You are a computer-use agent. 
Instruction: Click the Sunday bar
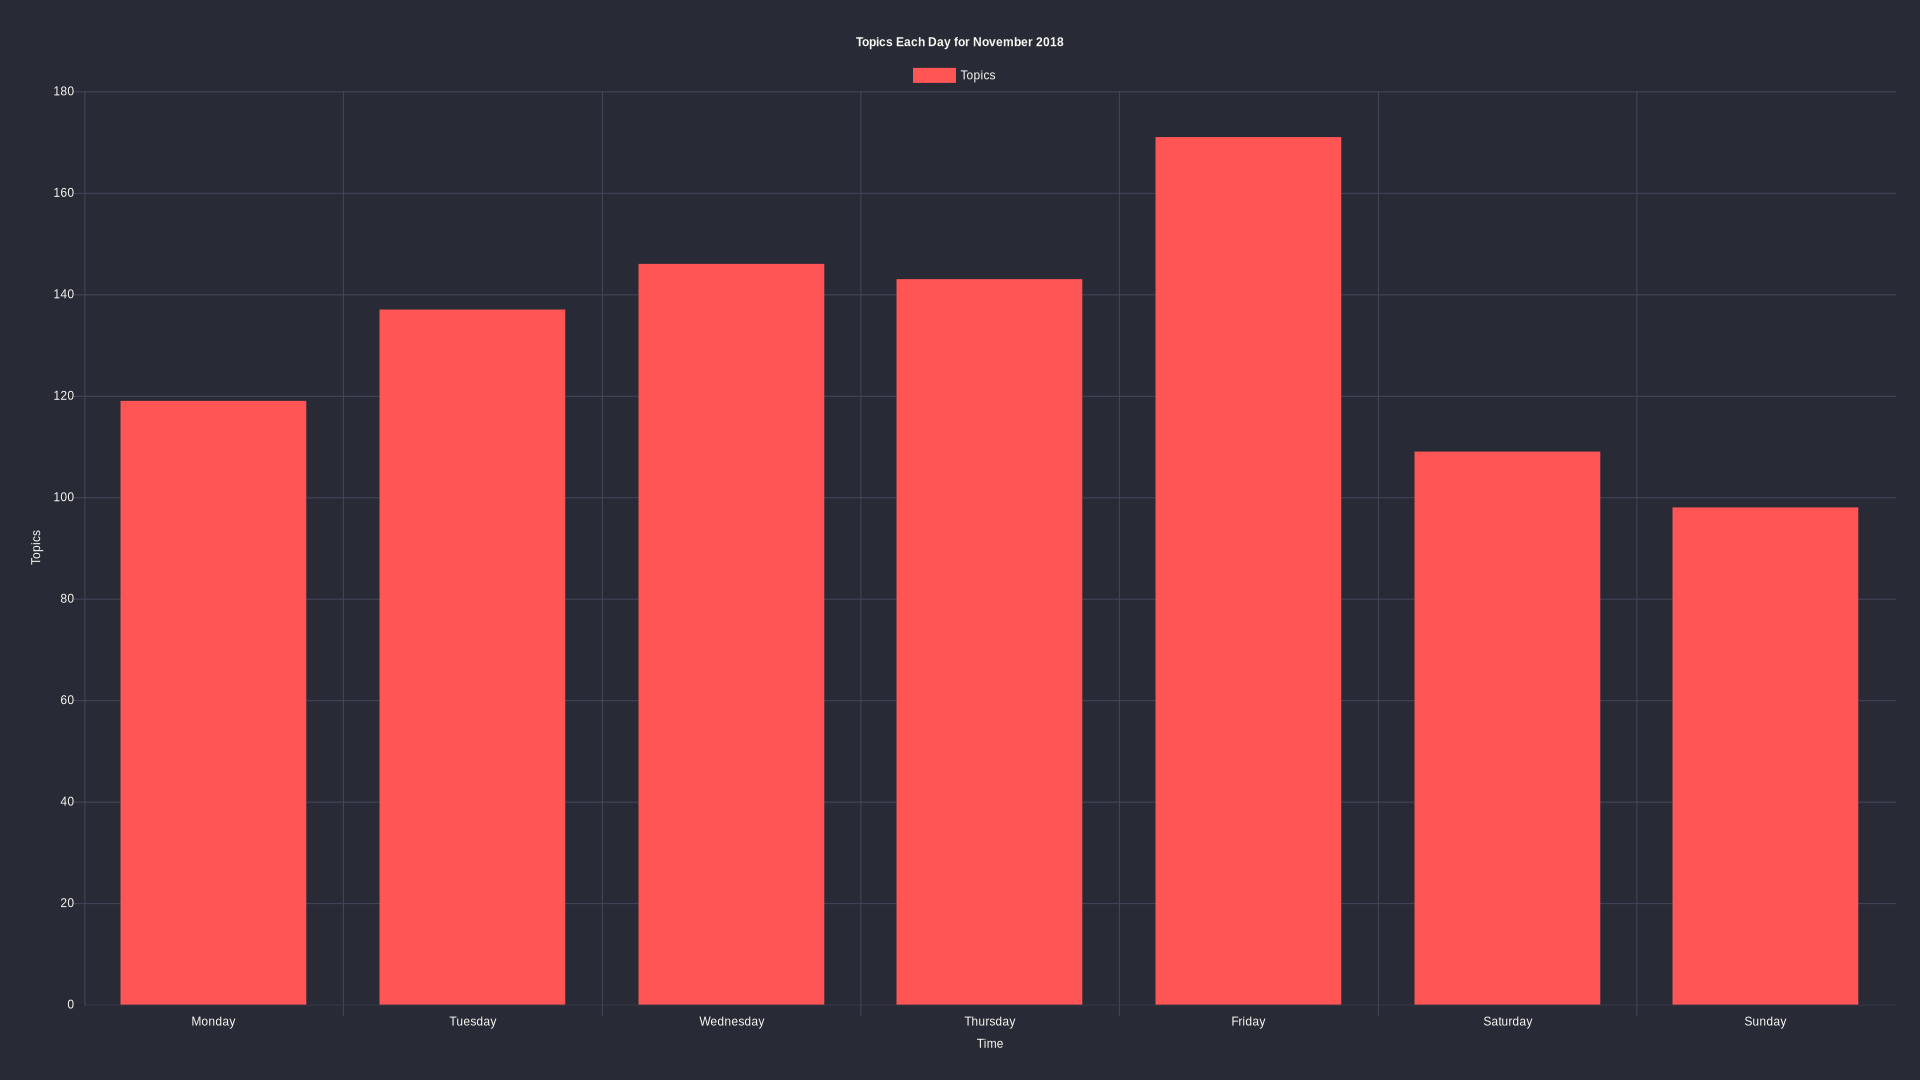(1766, 757)
